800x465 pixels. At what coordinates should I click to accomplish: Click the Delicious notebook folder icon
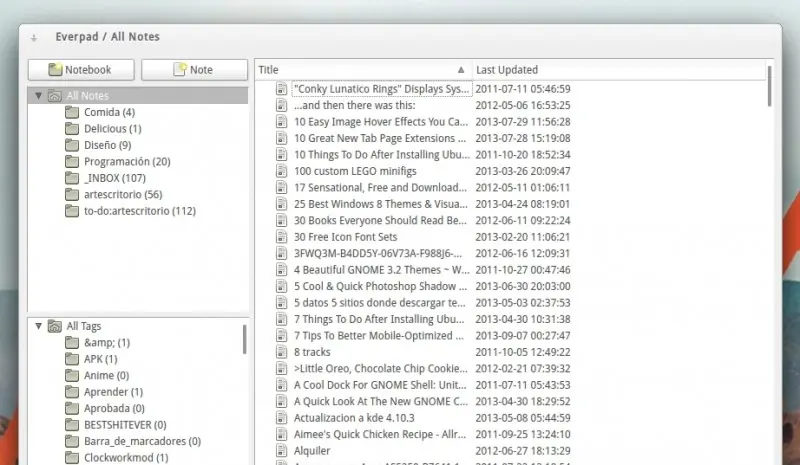point(72,128)
